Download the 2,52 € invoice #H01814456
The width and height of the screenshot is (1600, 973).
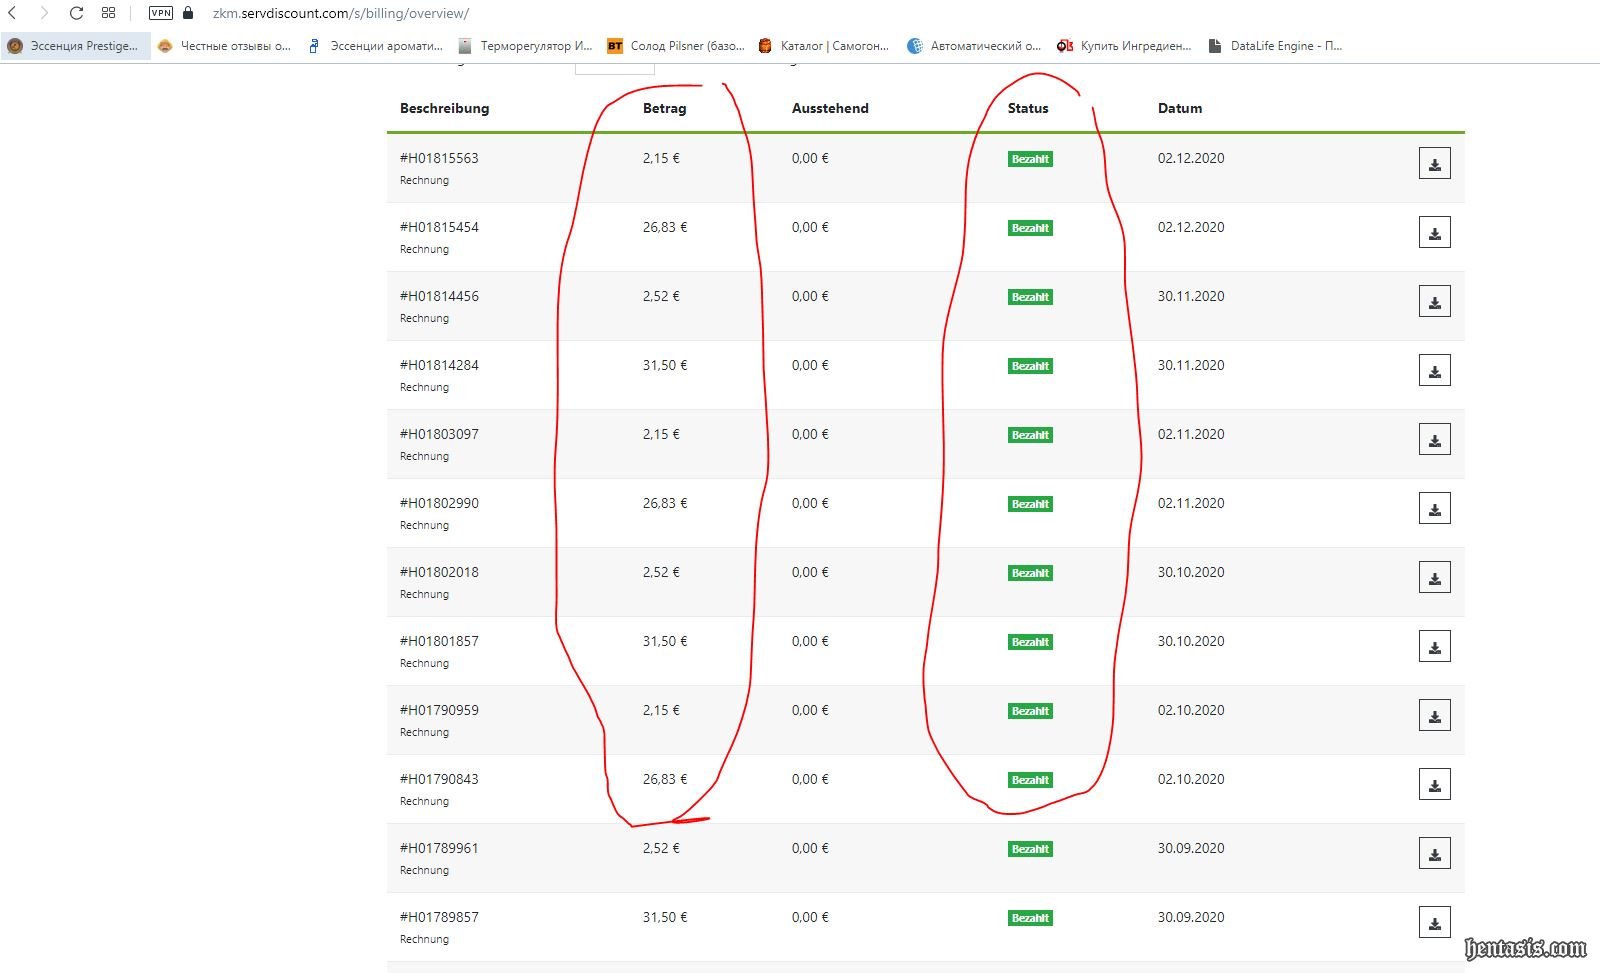(x=1434, y=302)
